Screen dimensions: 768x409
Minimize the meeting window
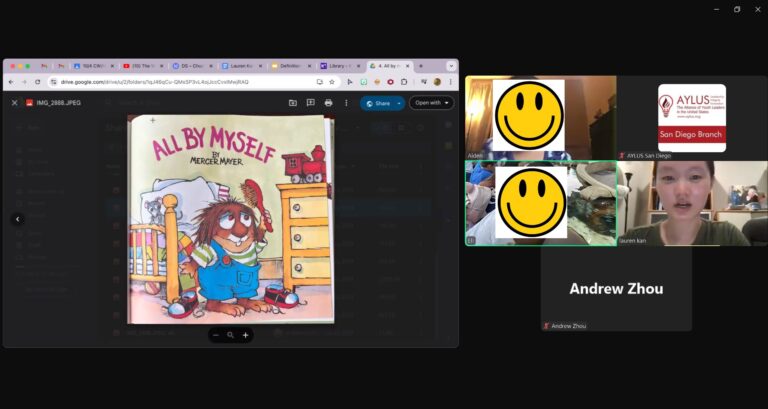click(716, 9)
